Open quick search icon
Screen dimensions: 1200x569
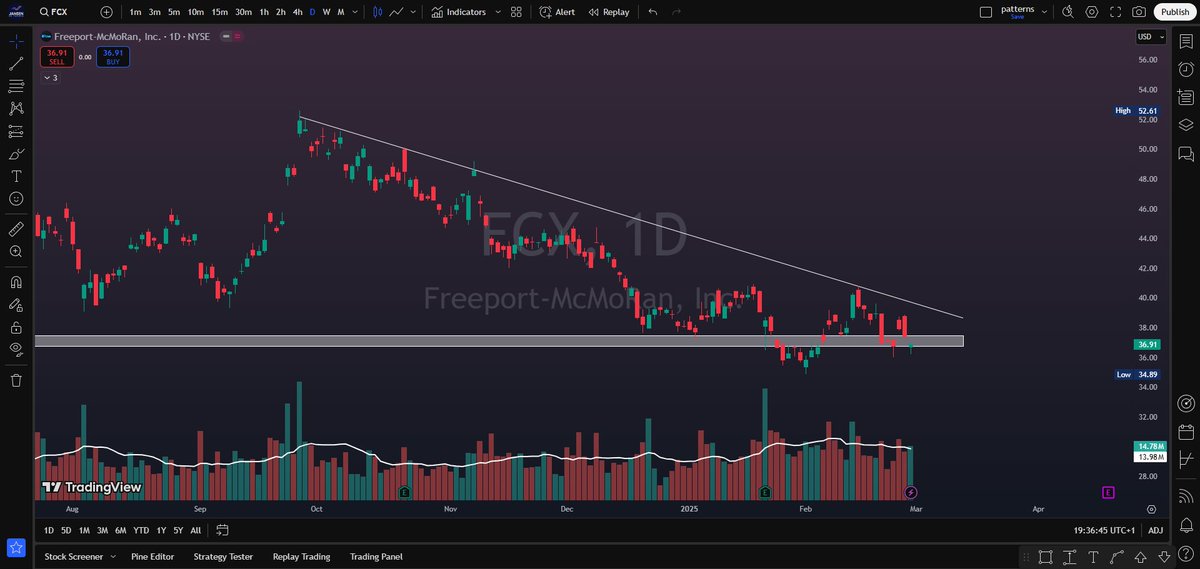click(x=1067, y=12)
